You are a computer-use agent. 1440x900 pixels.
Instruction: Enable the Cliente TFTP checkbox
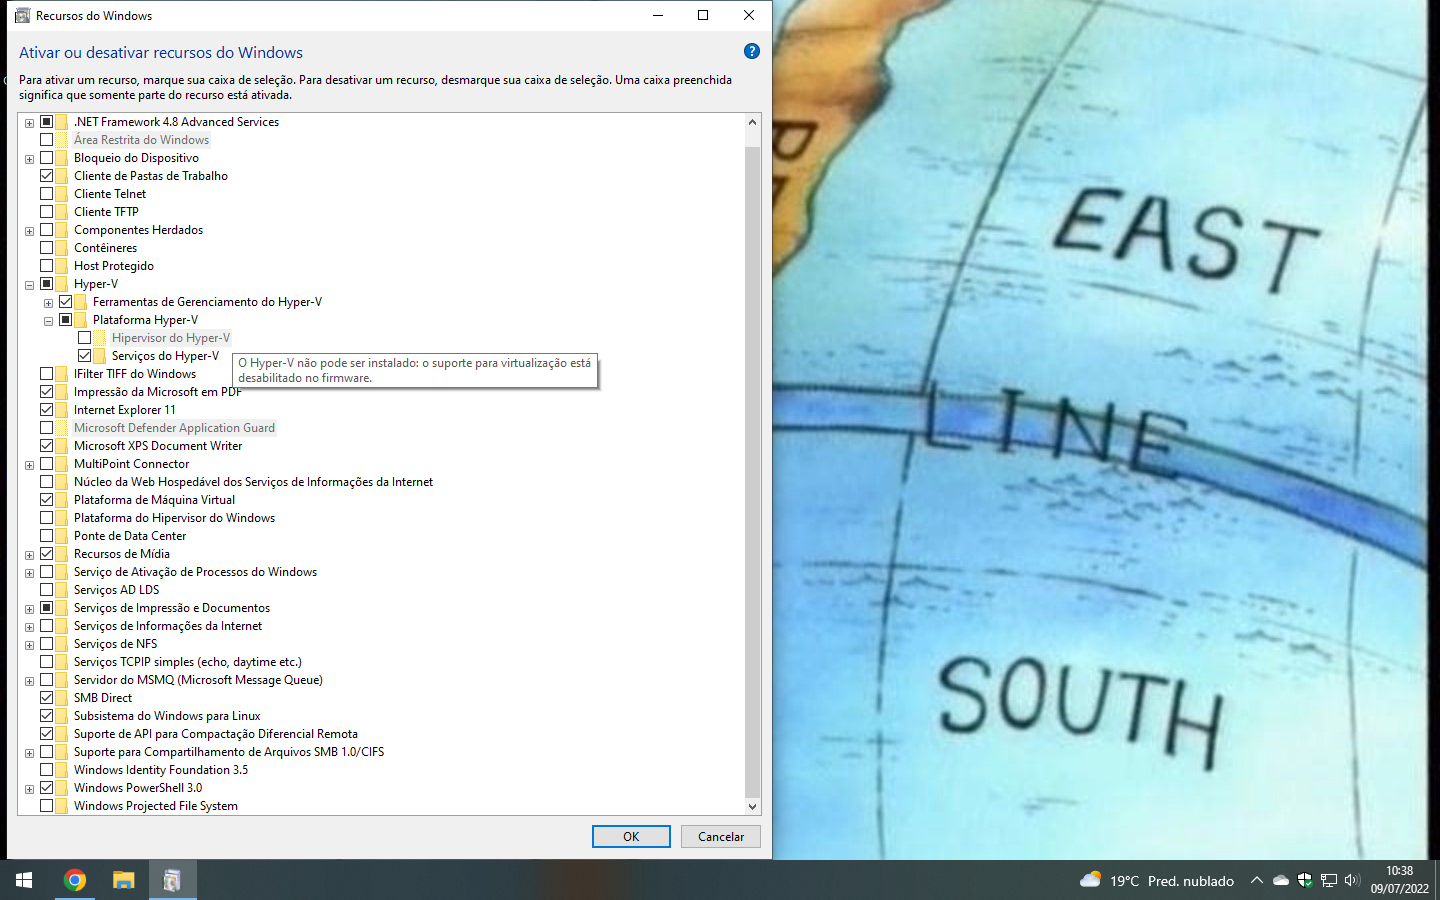click(46, 212)
